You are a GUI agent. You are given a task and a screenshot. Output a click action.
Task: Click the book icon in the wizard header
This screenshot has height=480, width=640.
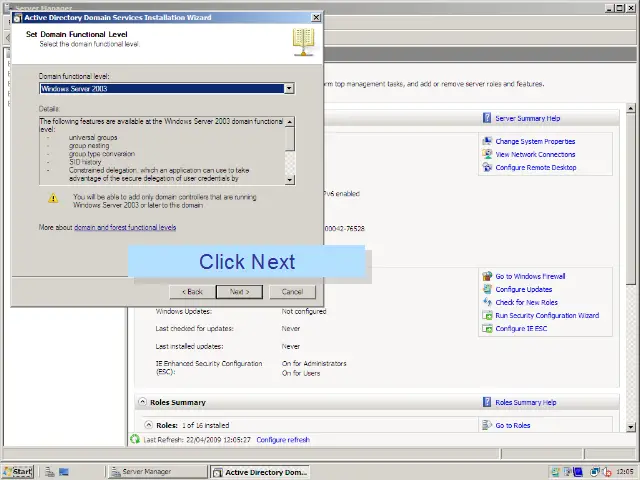click(303, 42)
